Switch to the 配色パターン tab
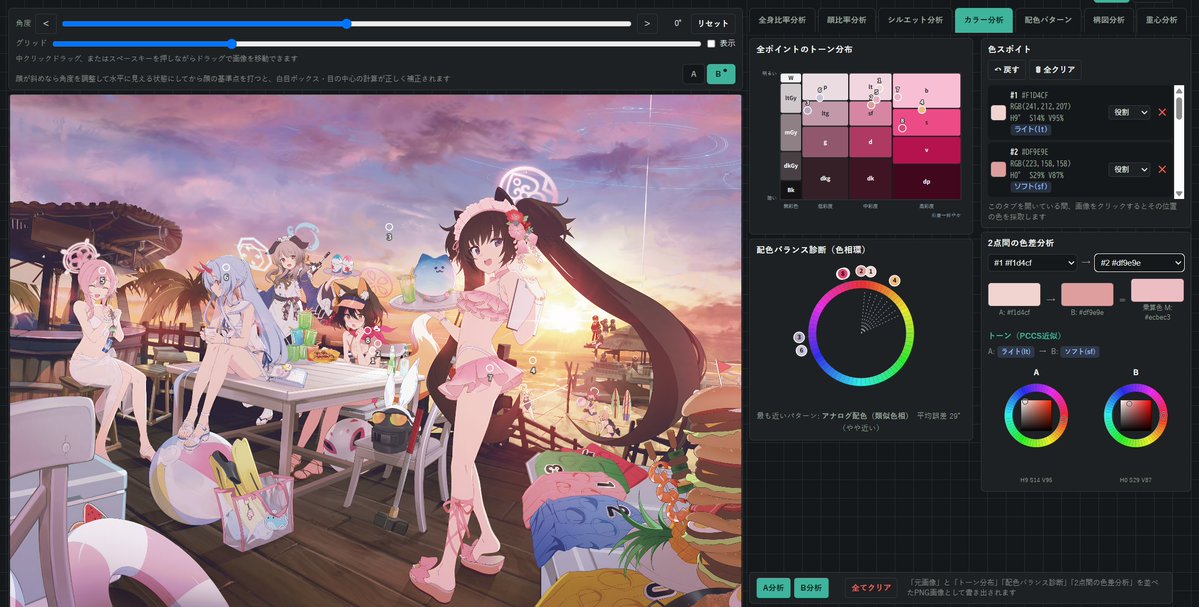1199x607 pixels. coord(1048,20)
